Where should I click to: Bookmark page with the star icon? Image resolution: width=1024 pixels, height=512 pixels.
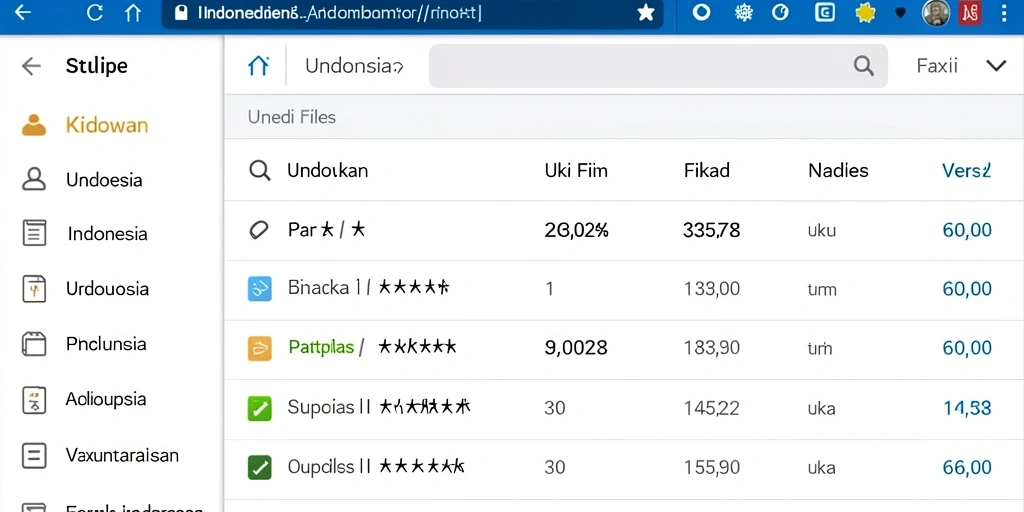[646, 13]
